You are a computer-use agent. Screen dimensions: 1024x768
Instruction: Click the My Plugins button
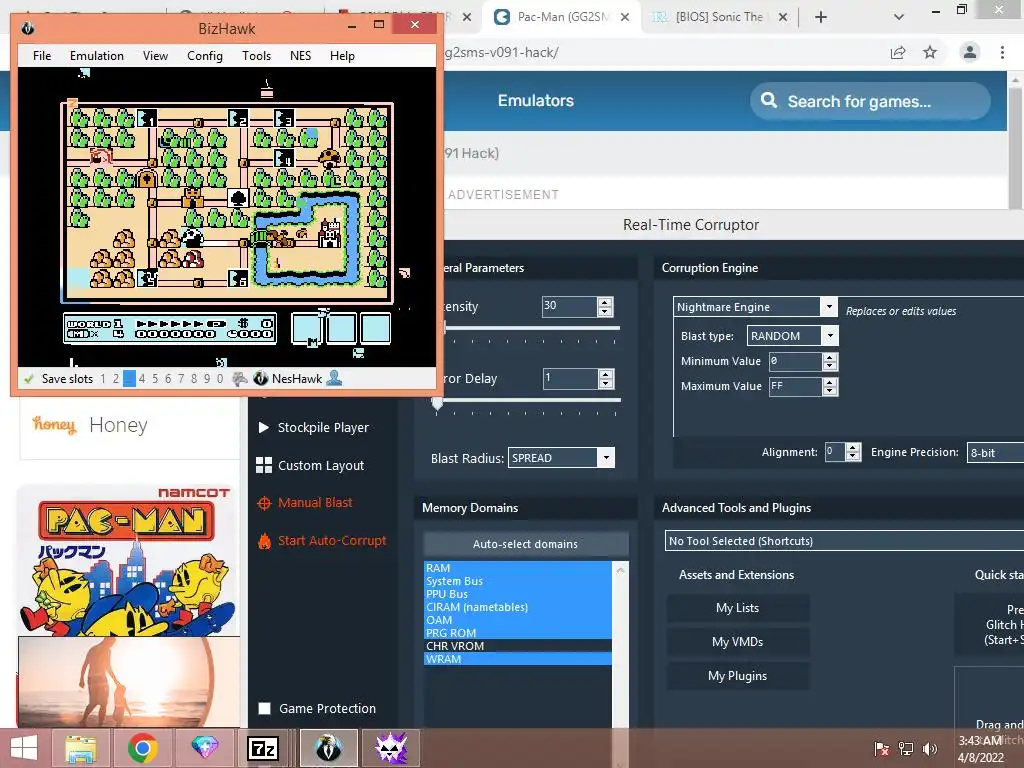(x=738, y=676)
